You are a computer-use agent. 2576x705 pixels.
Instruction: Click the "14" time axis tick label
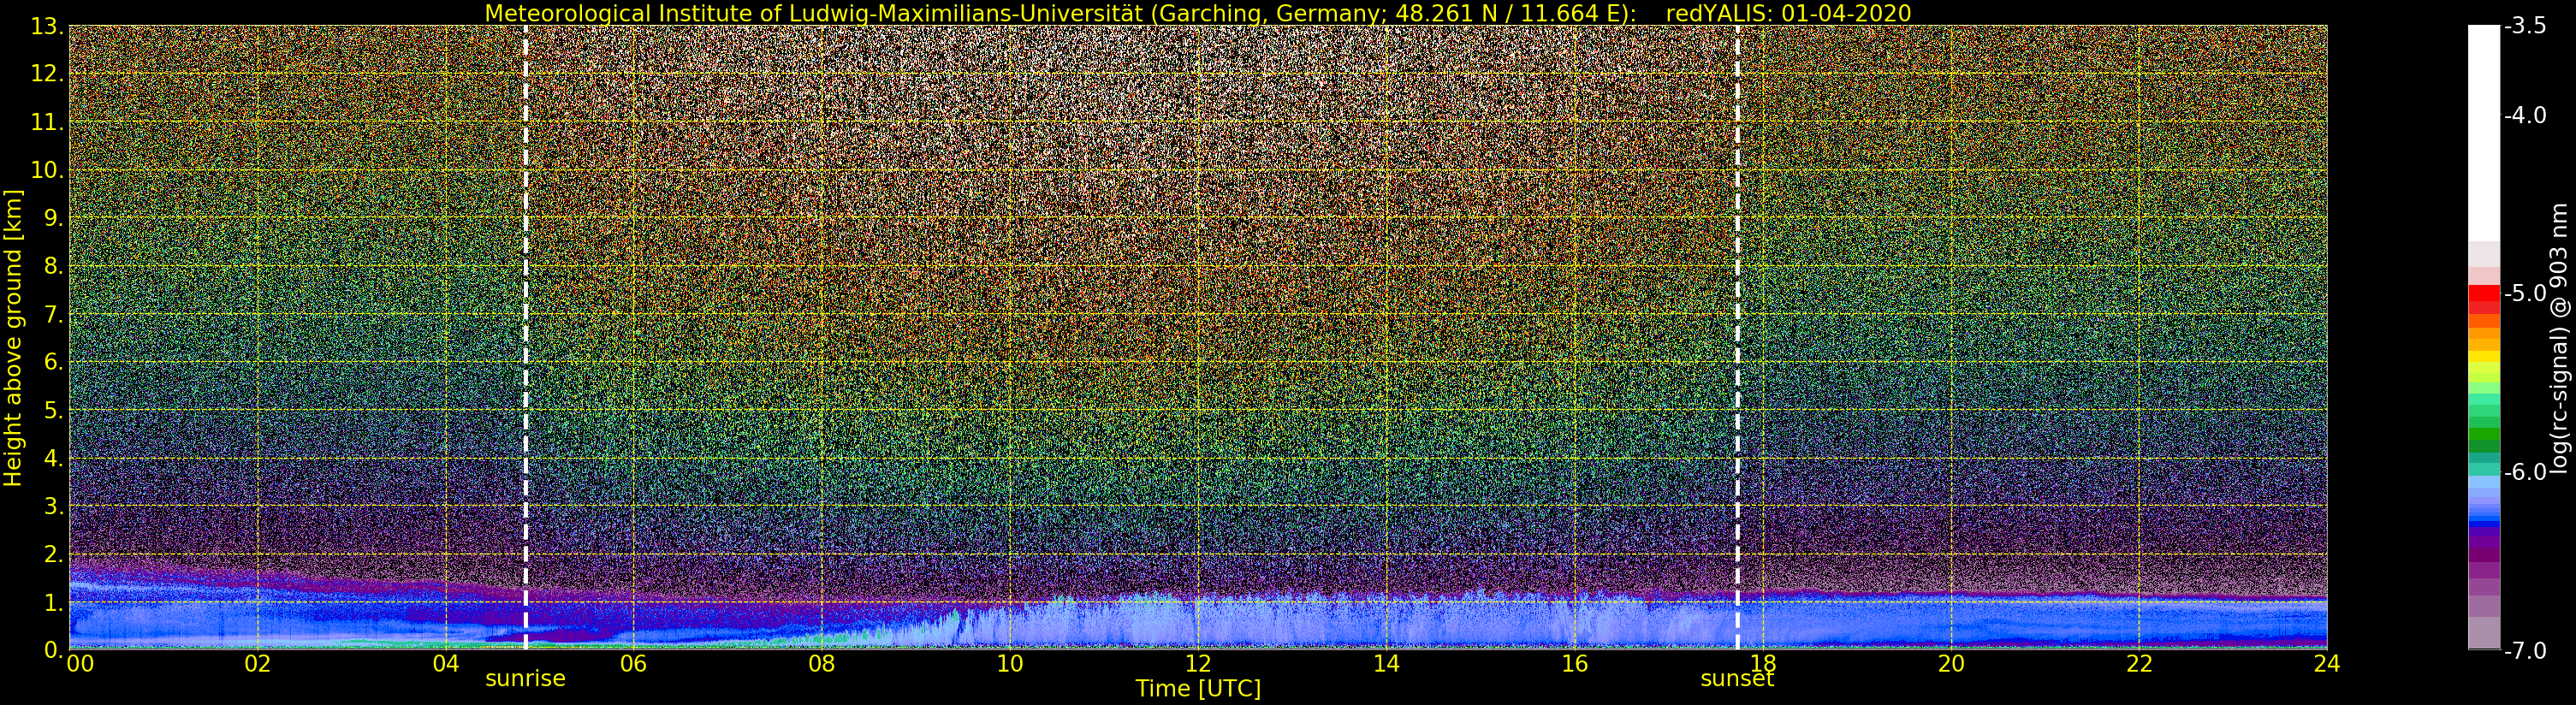(1386, 664)
